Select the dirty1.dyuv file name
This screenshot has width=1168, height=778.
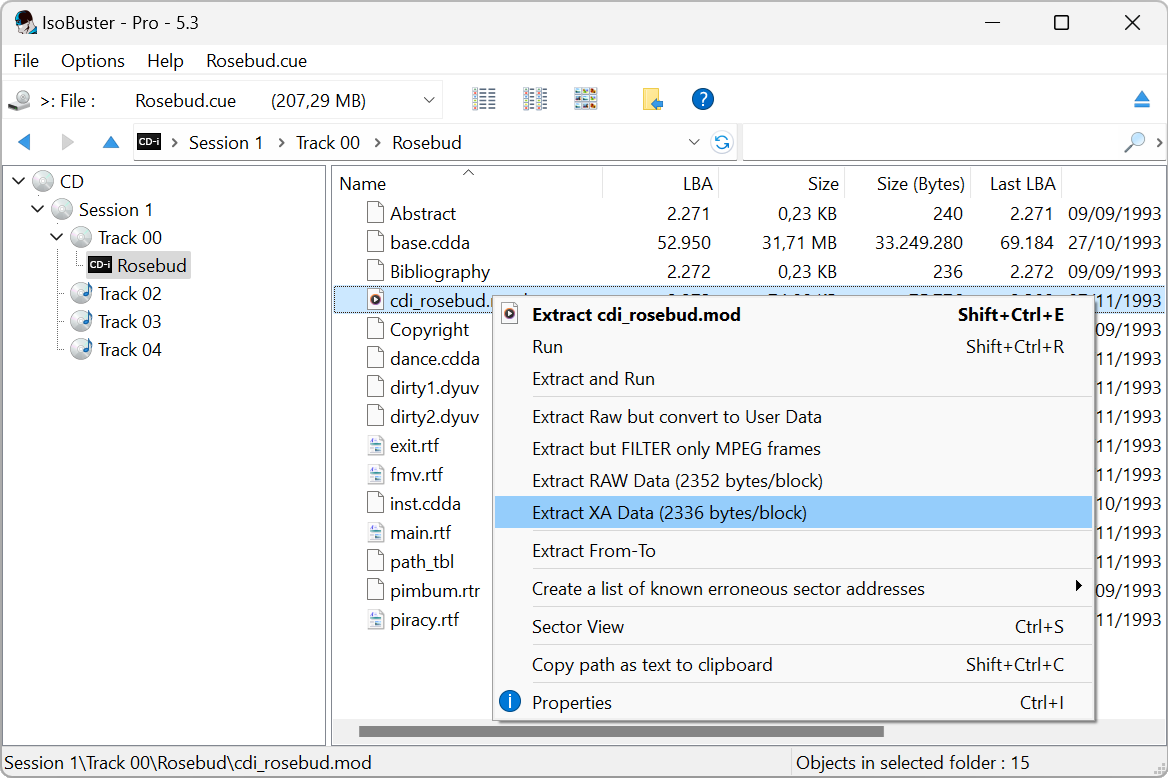click(434, 388)
